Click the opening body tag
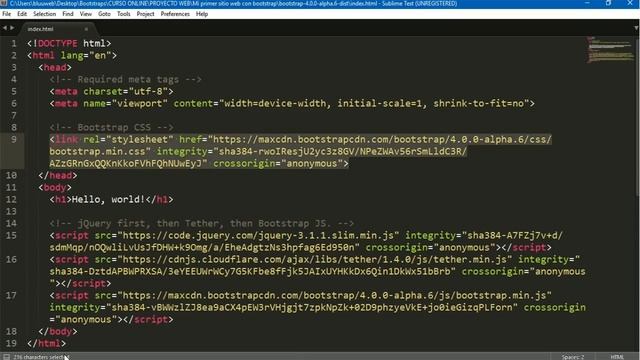 (55, 187)
